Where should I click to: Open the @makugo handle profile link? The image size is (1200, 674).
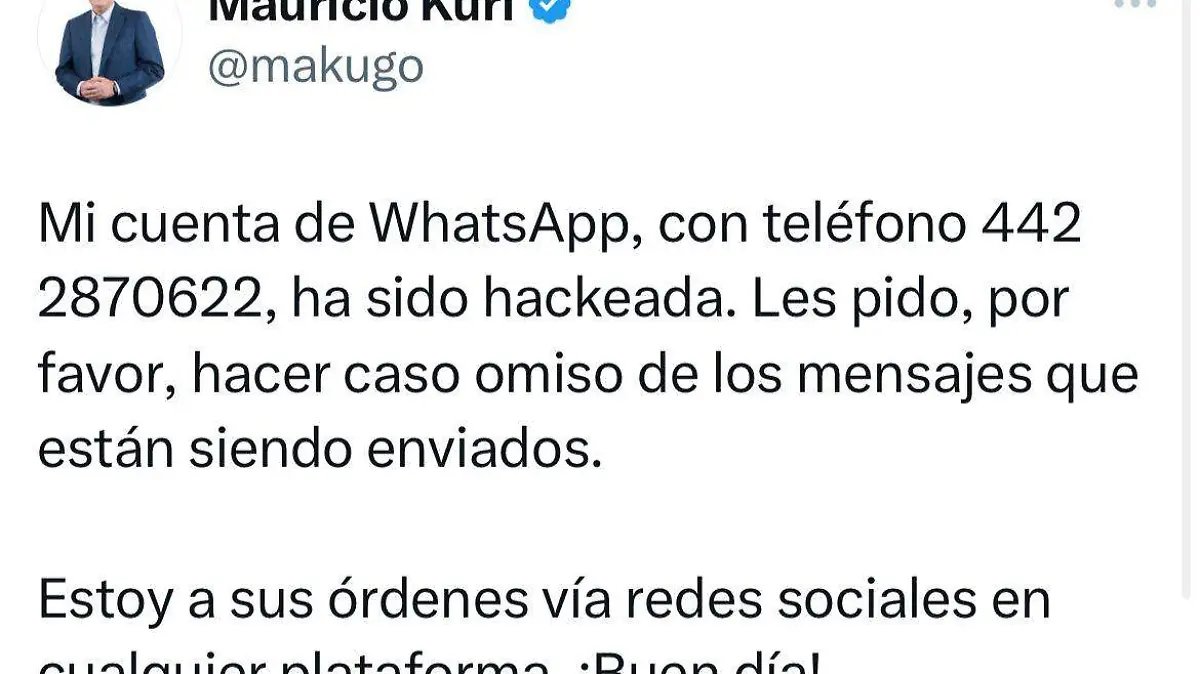point(316,67)
